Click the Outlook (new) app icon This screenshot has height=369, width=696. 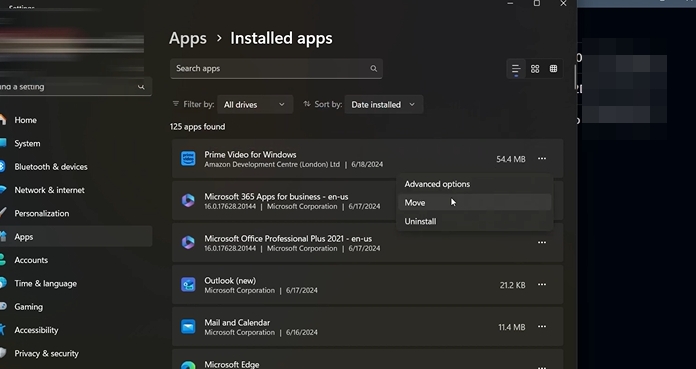click(x=188, y=285)
